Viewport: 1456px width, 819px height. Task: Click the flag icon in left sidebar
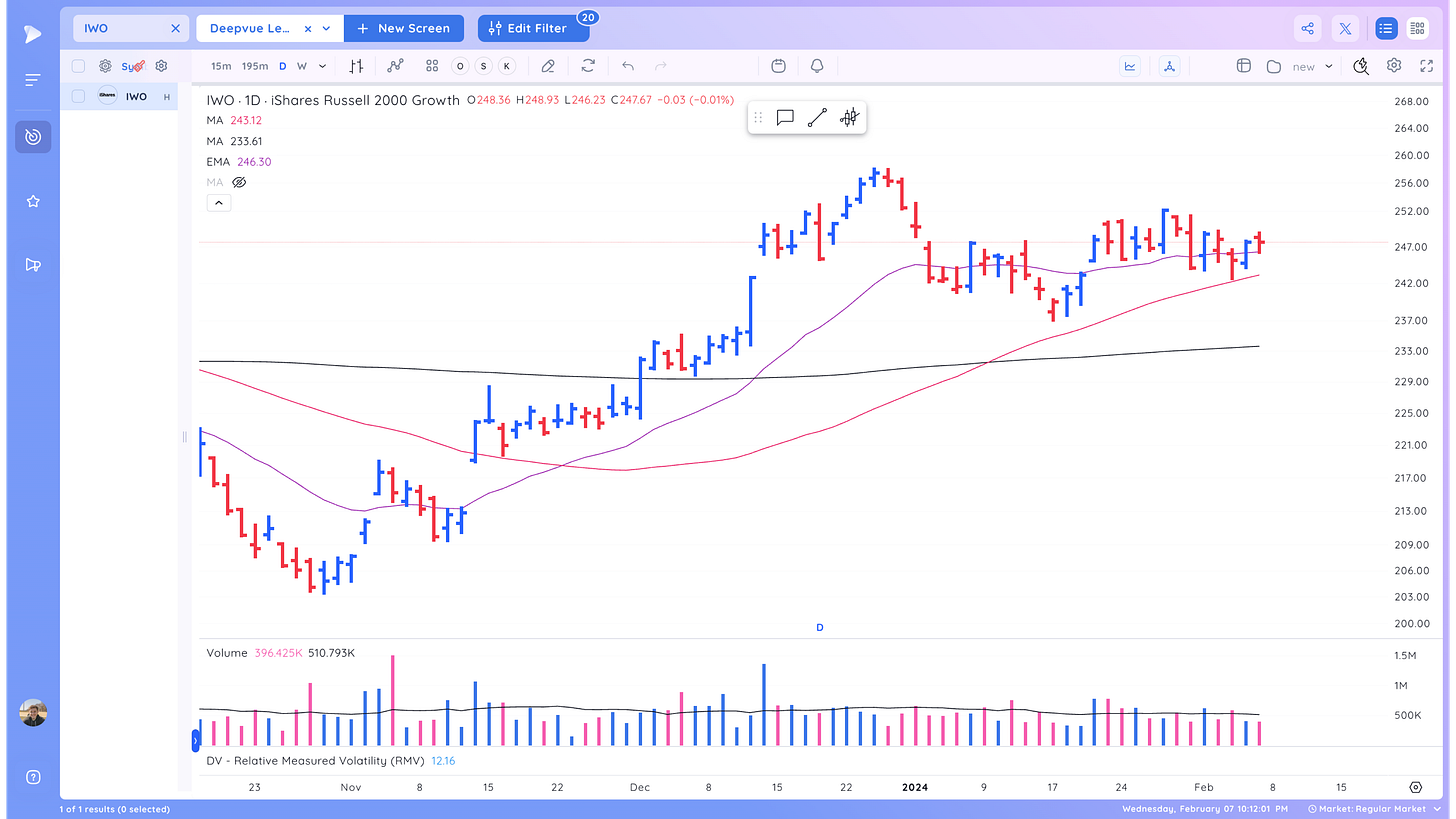point(33,265)
